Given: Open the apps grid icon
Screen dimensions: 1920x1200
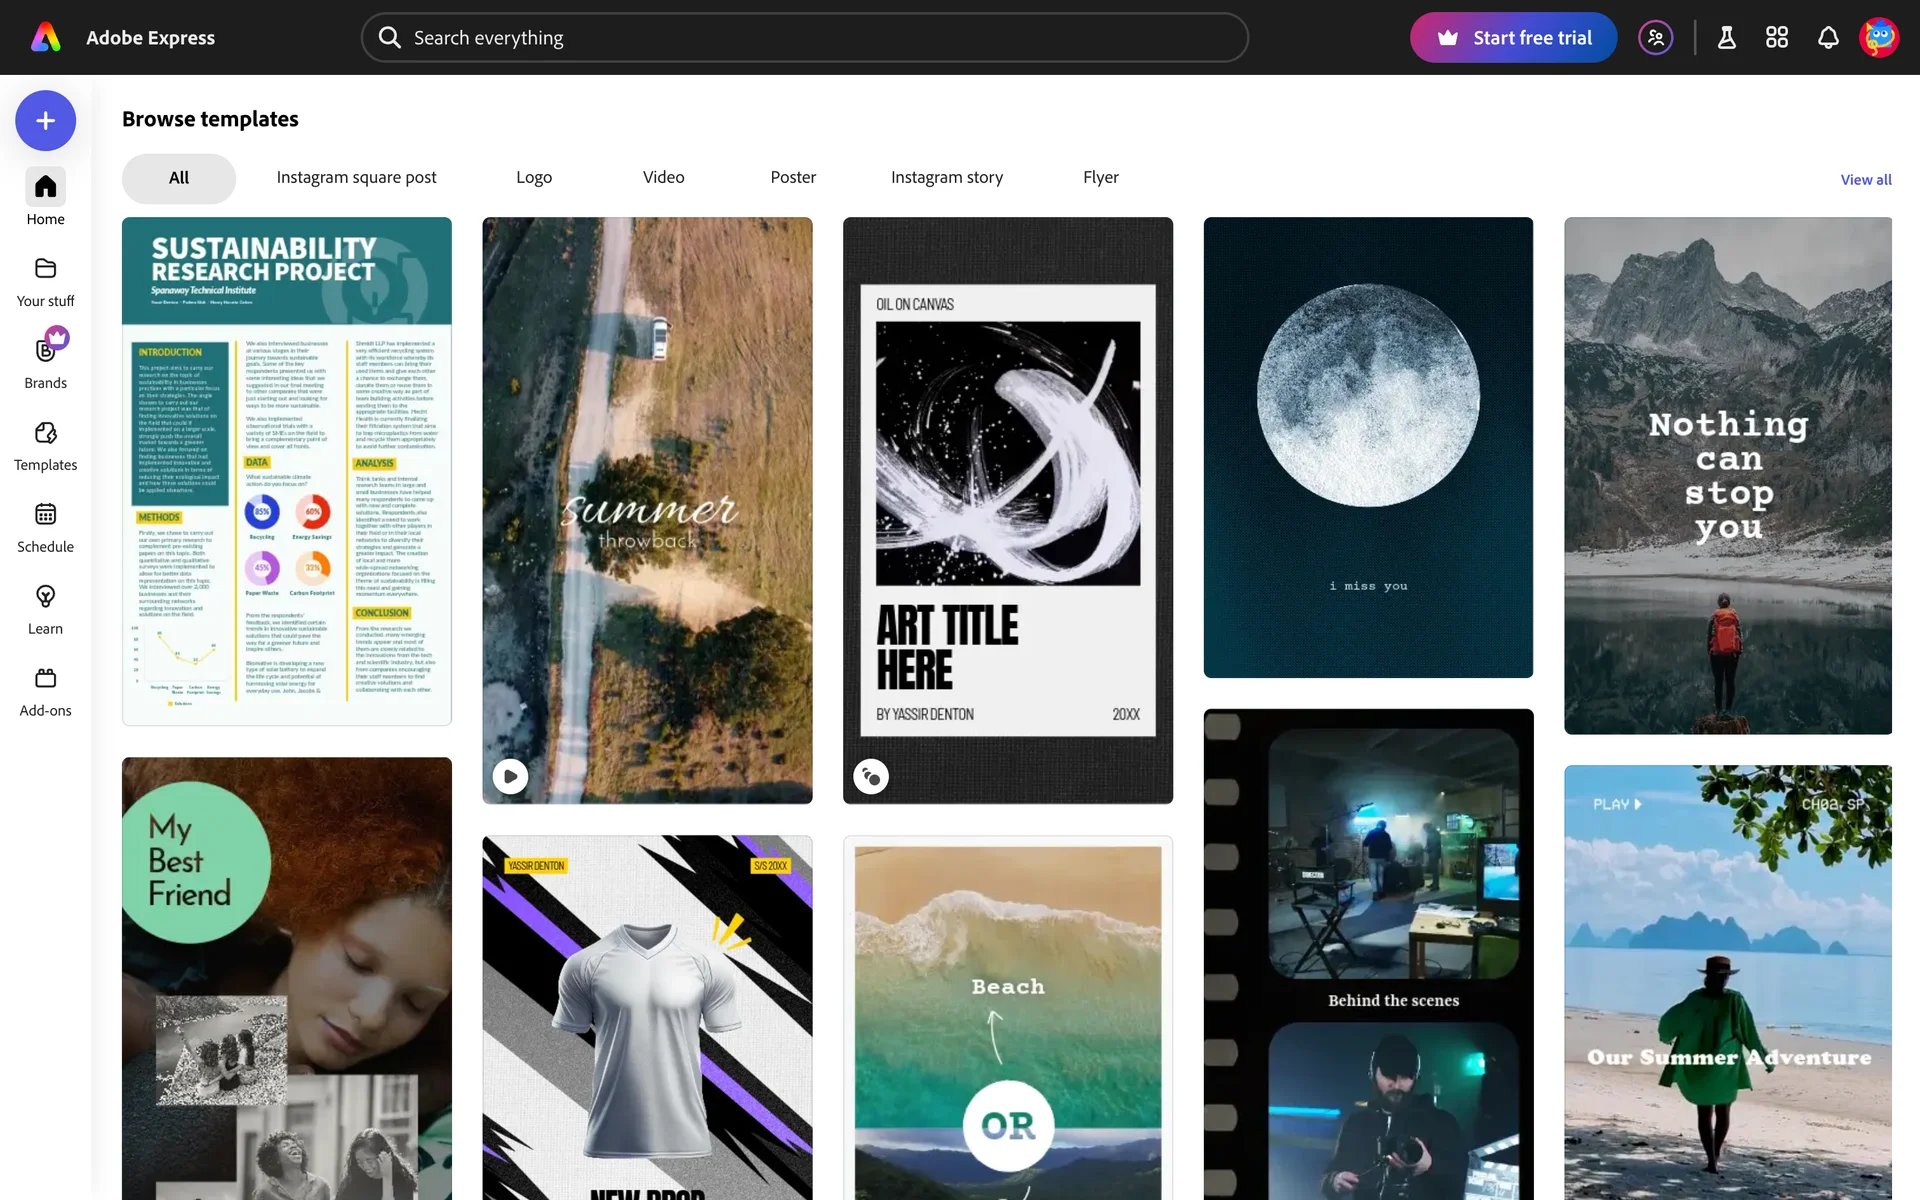Looking at the screenshot, I should pyautogui.click(x=1777, y=38).
